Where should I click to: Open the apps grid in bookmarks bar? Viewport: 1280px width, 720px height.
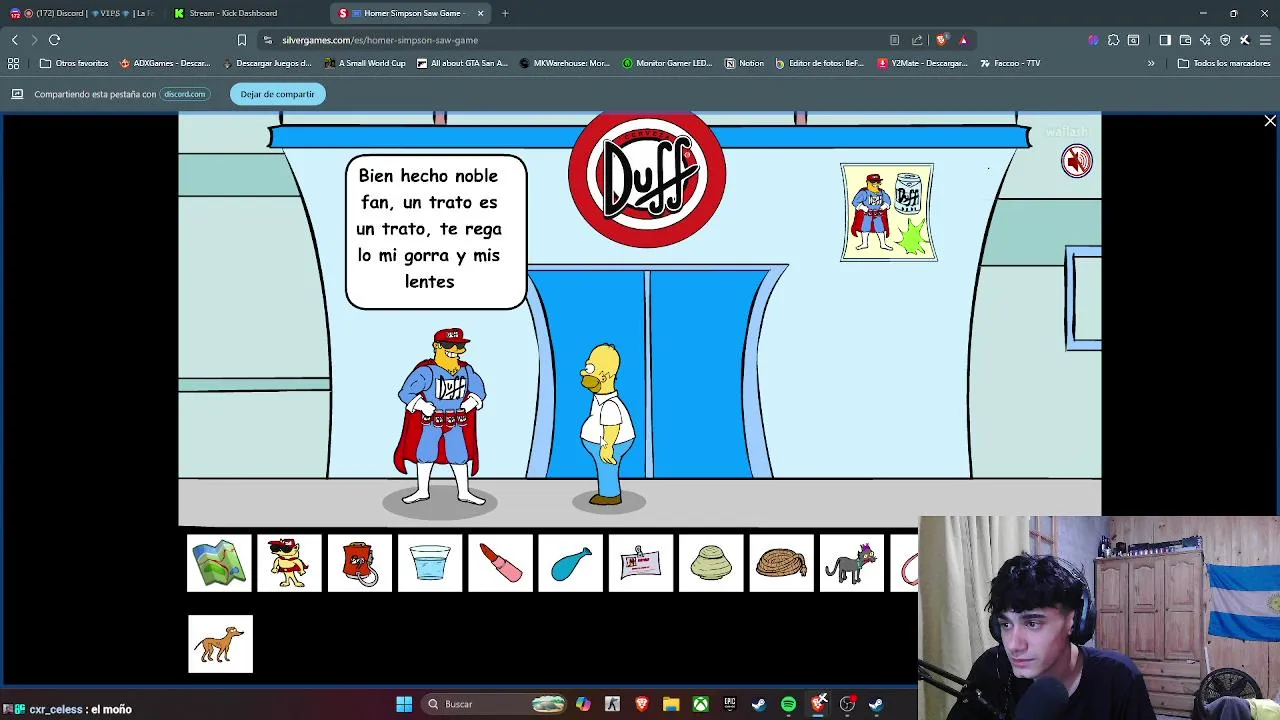(x=14, y=63)
